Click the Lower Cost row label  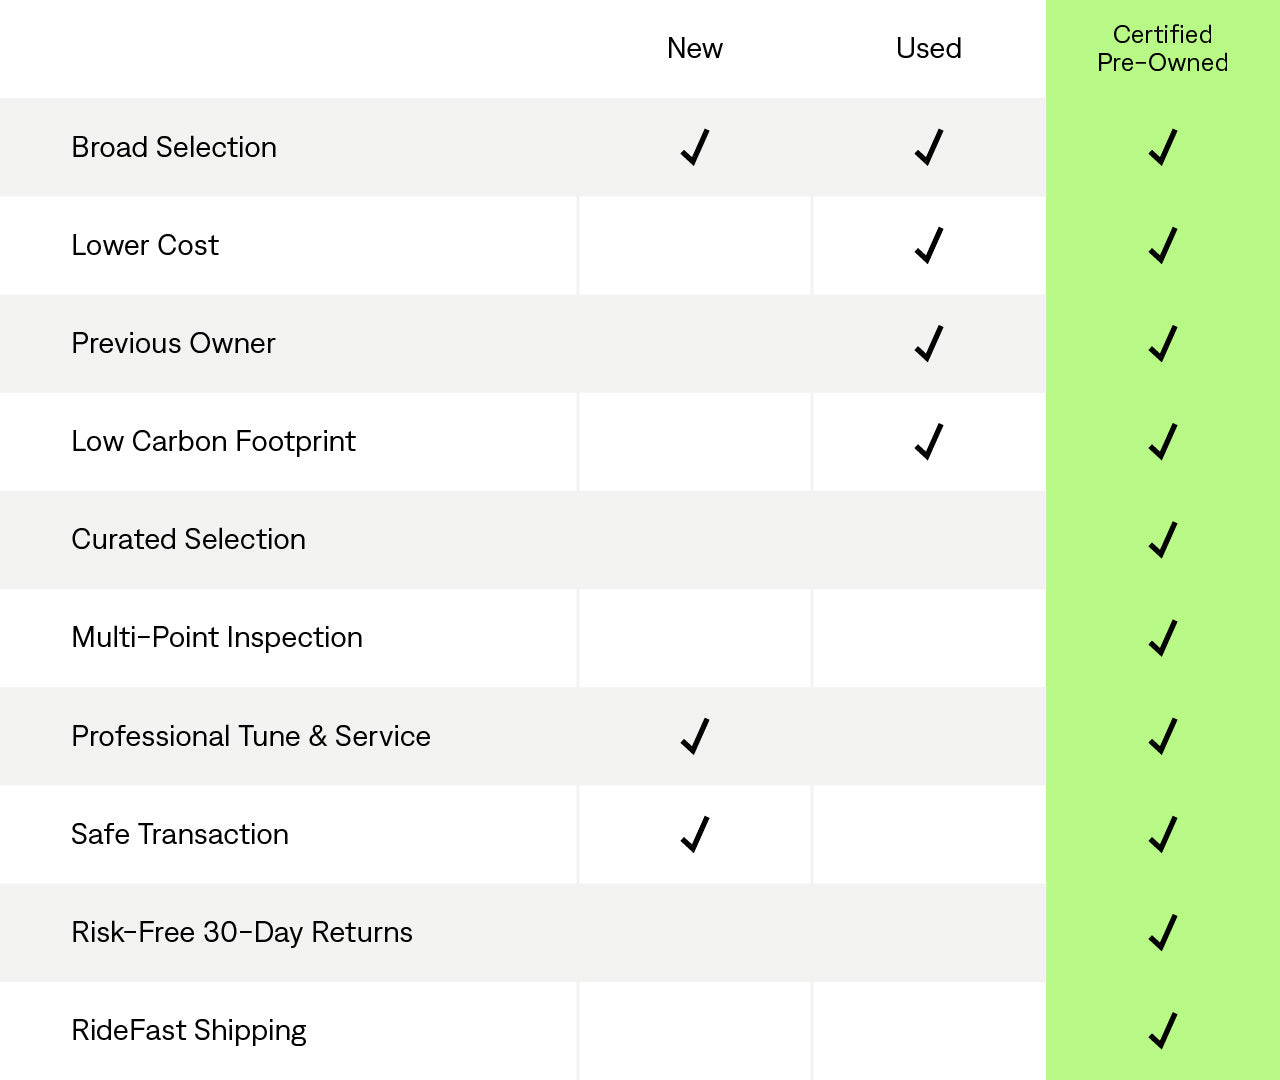(145, 245)
